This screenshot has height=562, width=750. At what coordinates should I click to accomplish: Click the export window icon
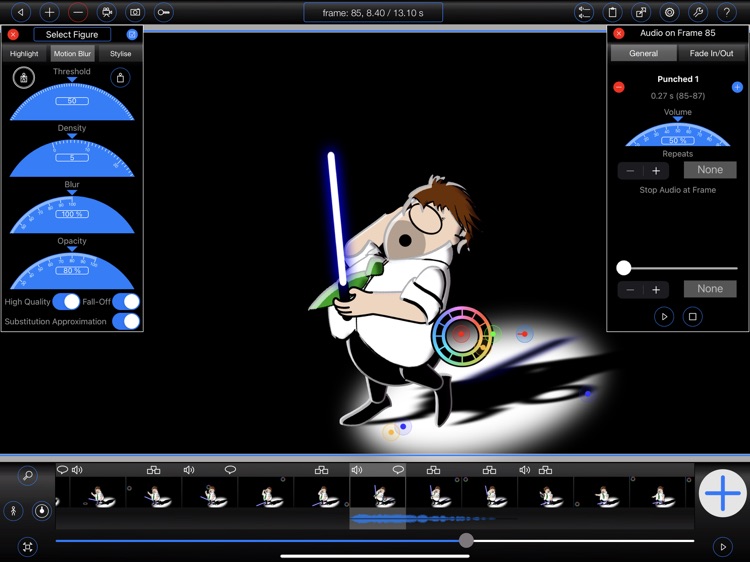point(641,12)
